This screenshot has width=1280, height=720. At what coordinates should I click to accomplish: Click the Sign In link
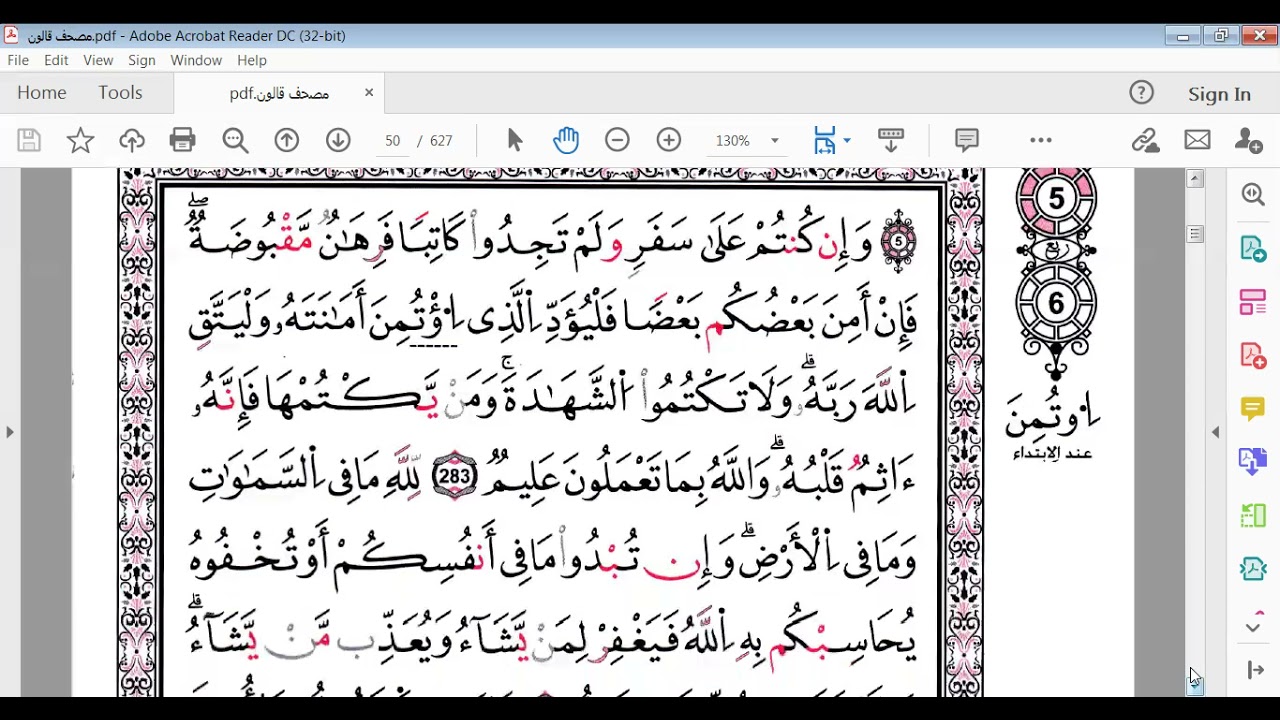(1219, 94)
